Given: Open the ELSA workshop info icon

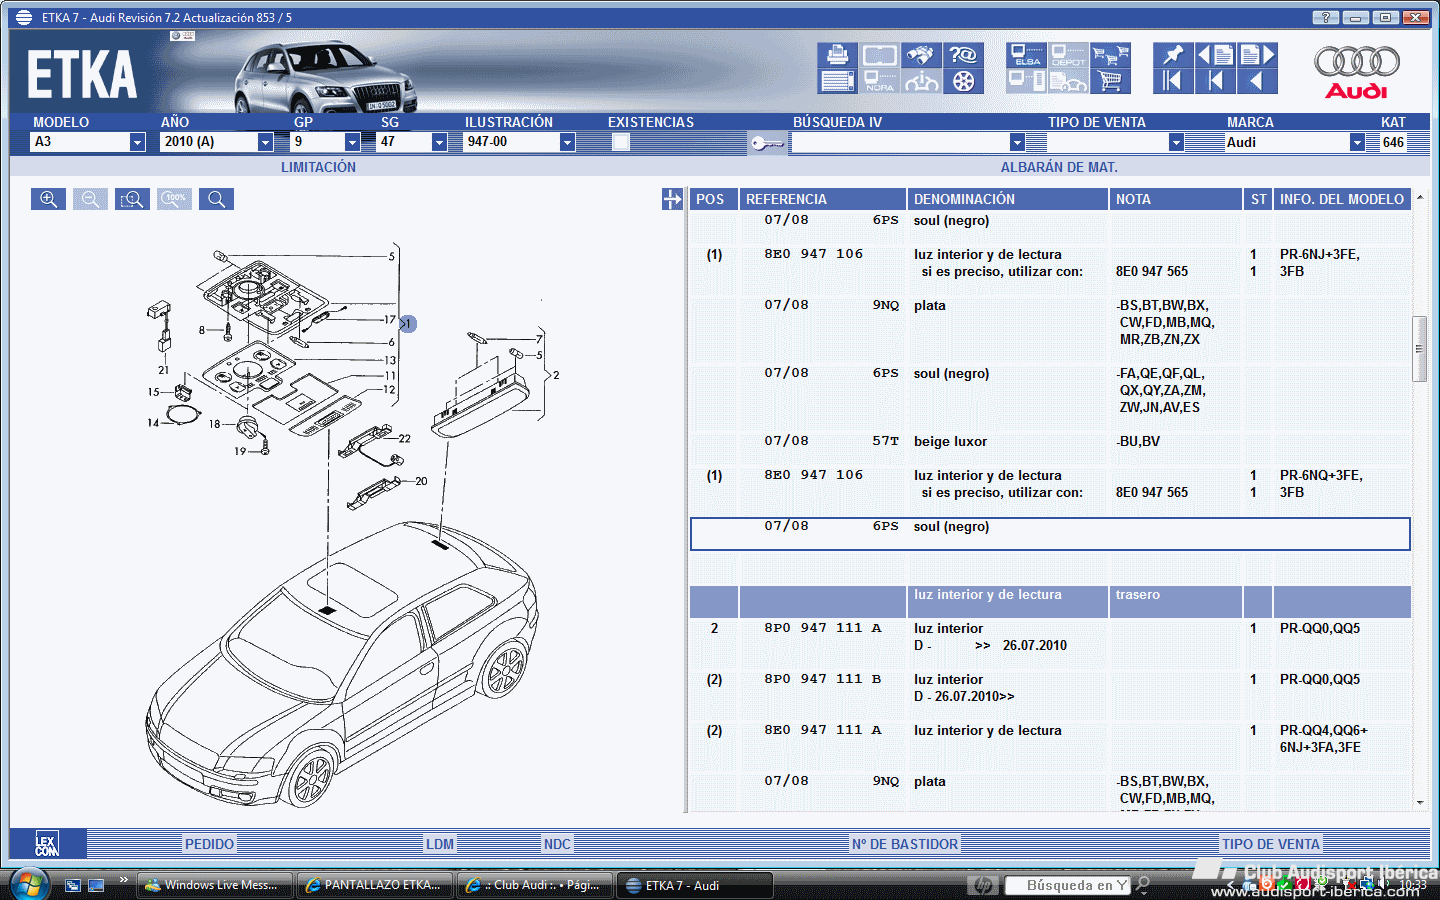Looking at the screenshot, I should 1027,55.
